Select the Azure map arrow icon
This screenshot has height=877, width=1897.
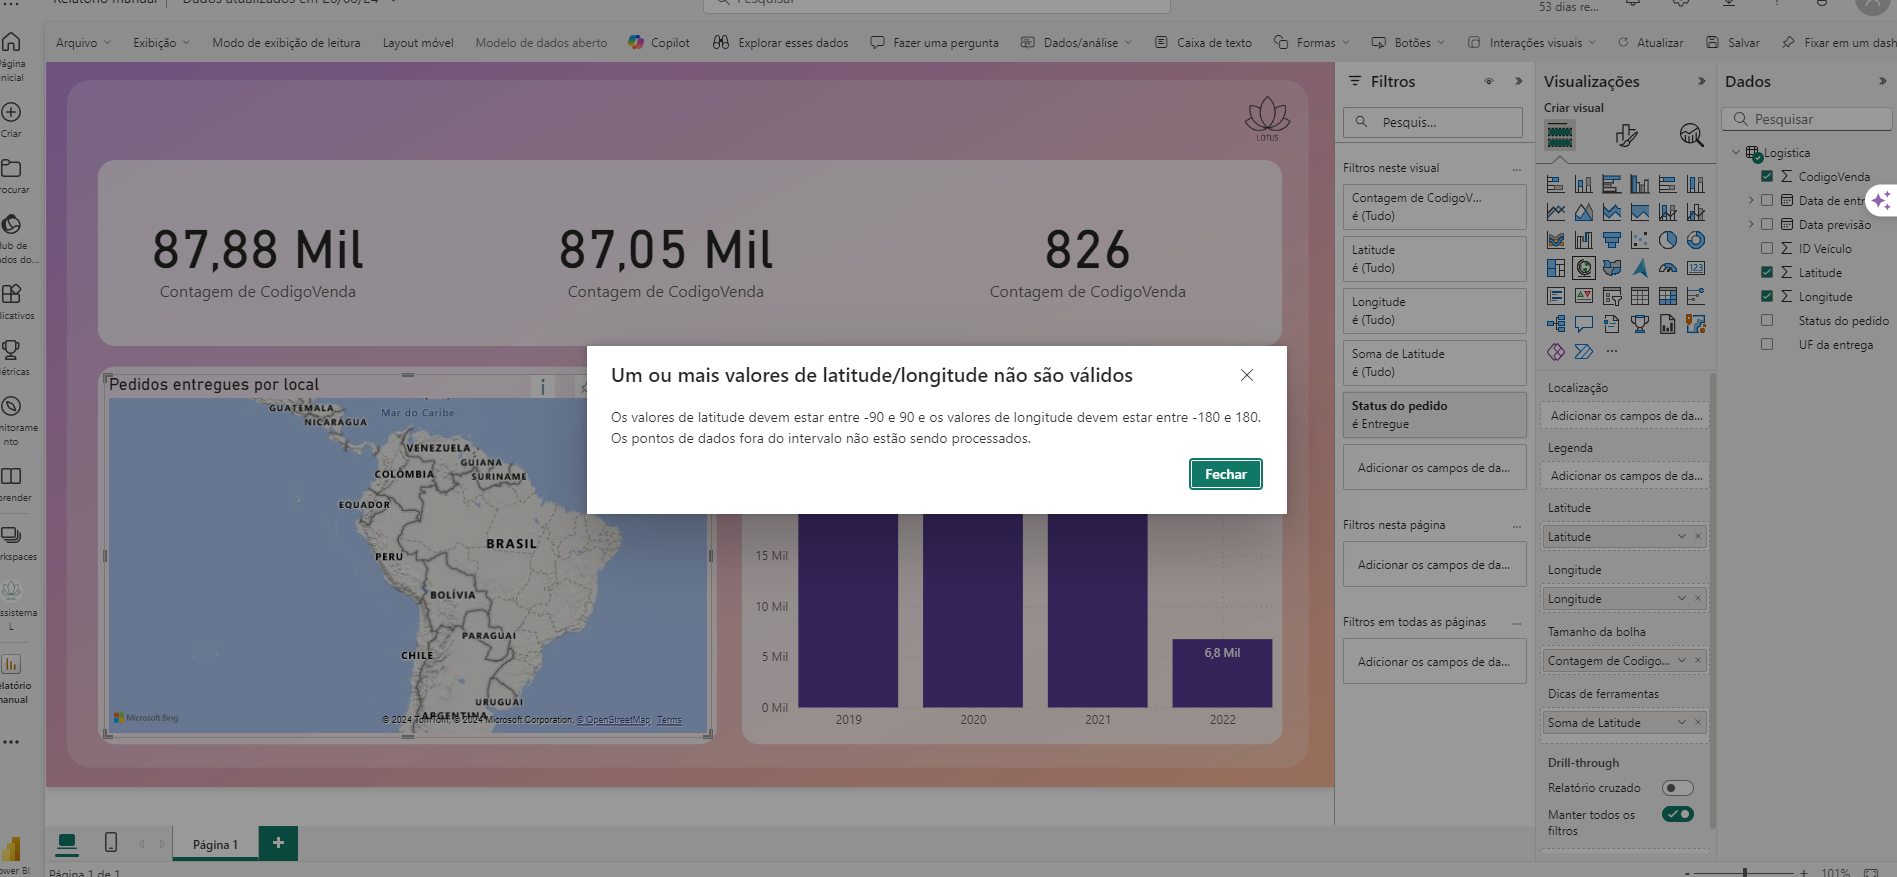(1639, 268)
